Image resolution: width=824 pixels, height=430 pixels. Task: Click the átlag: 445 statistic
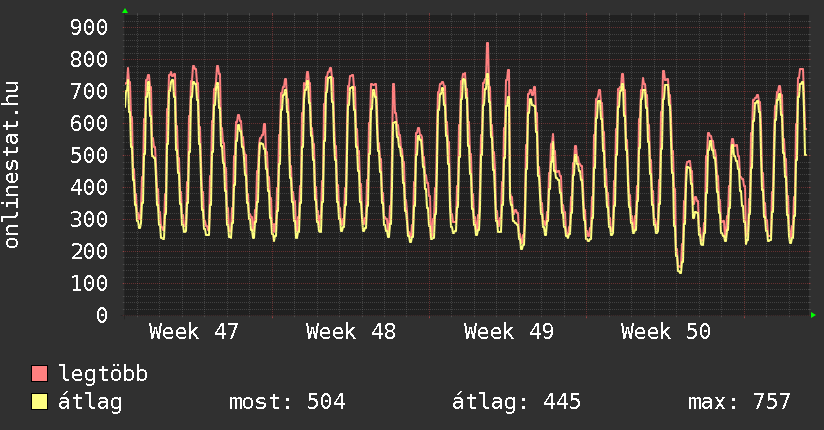[517, 402]
